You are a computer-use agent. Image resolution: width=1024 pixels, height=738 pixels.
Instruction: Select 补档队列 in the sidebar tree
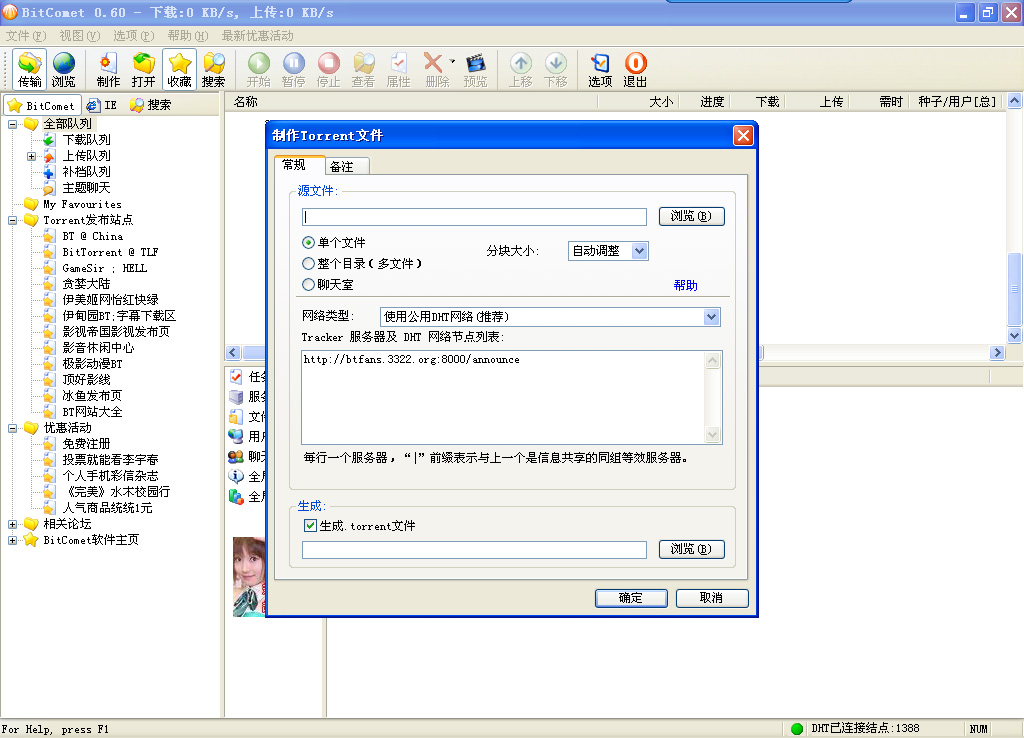click(86, 172)
